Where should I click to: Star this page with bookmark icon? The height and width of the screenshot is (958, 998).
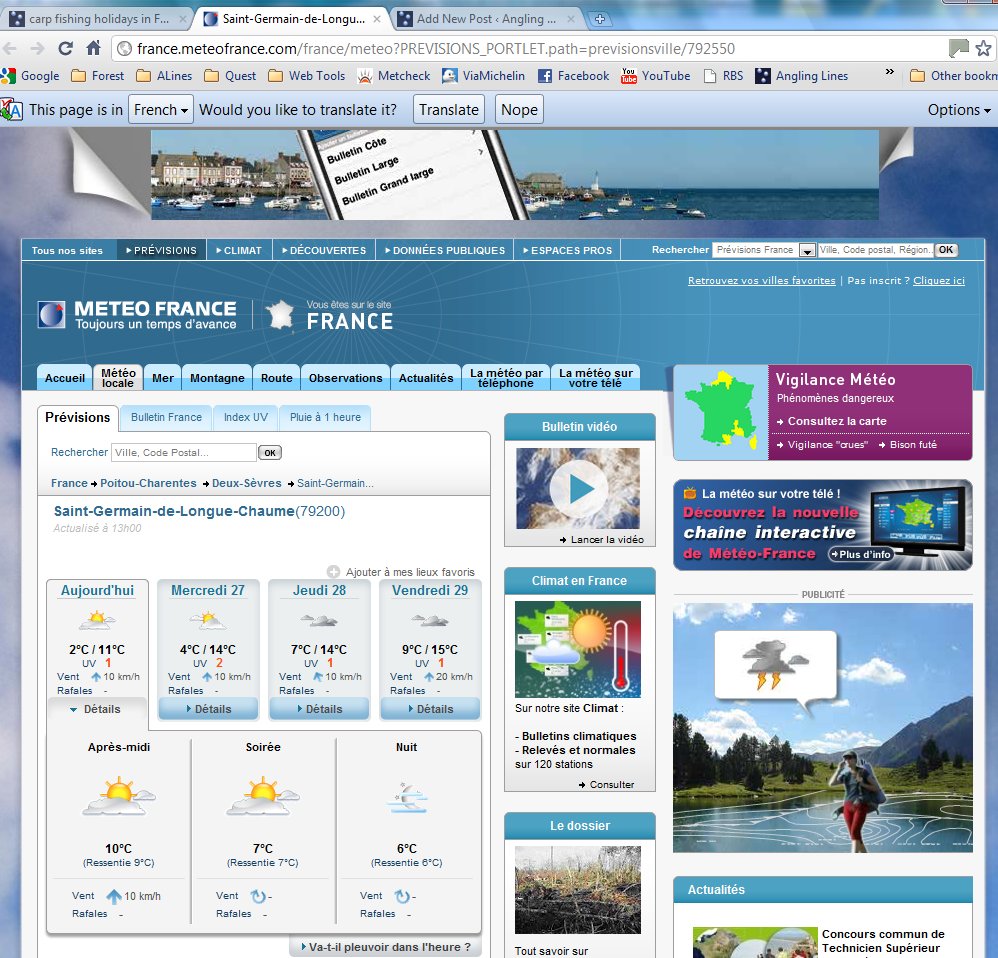pos(982,48)
